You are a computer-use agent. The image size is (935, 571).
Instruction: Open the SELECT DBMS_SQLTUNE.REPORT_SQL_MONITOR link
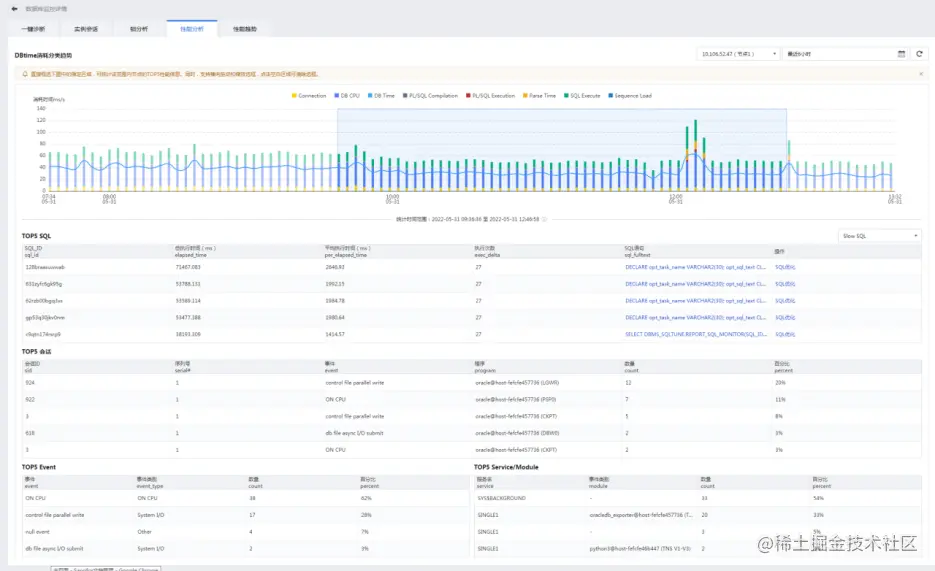[696, 334]
